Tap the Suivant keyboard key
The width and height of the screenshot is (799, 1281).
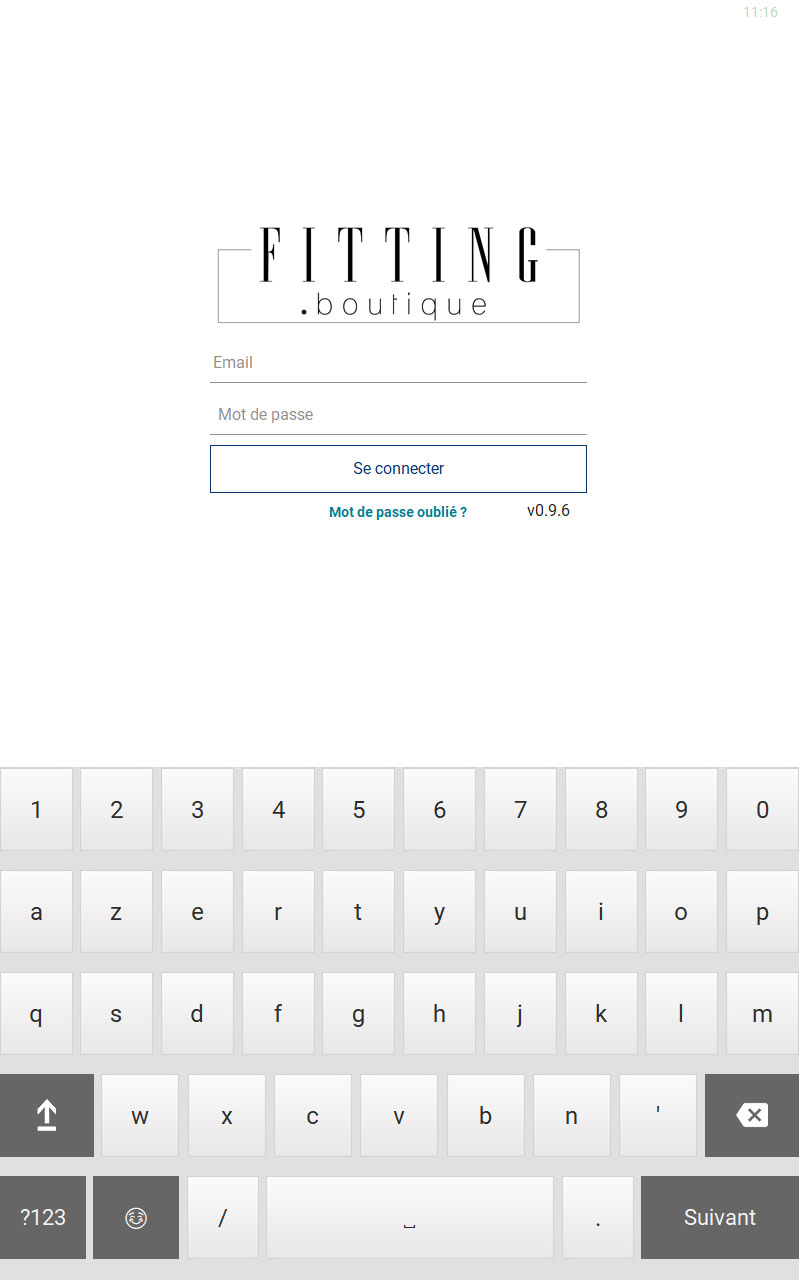point(719,1217)
